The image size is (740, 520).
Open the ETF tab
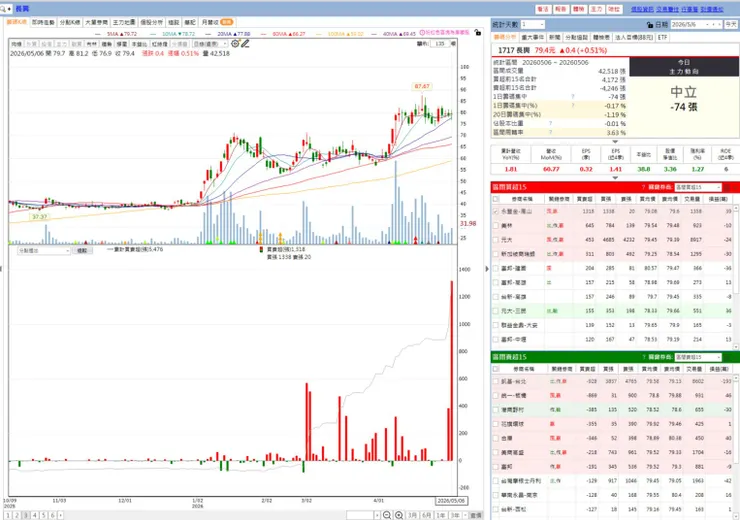click(662, 37)
